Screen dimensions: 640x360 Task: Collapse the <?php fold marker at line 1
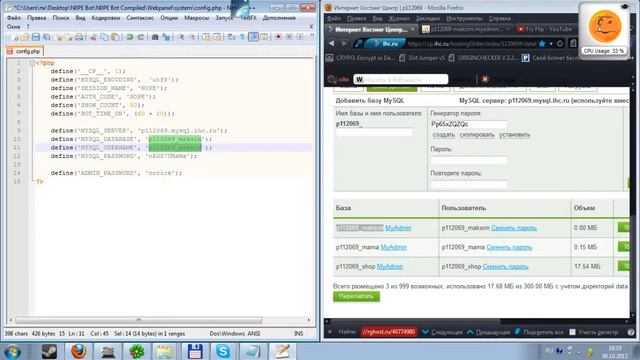(32, 63)
